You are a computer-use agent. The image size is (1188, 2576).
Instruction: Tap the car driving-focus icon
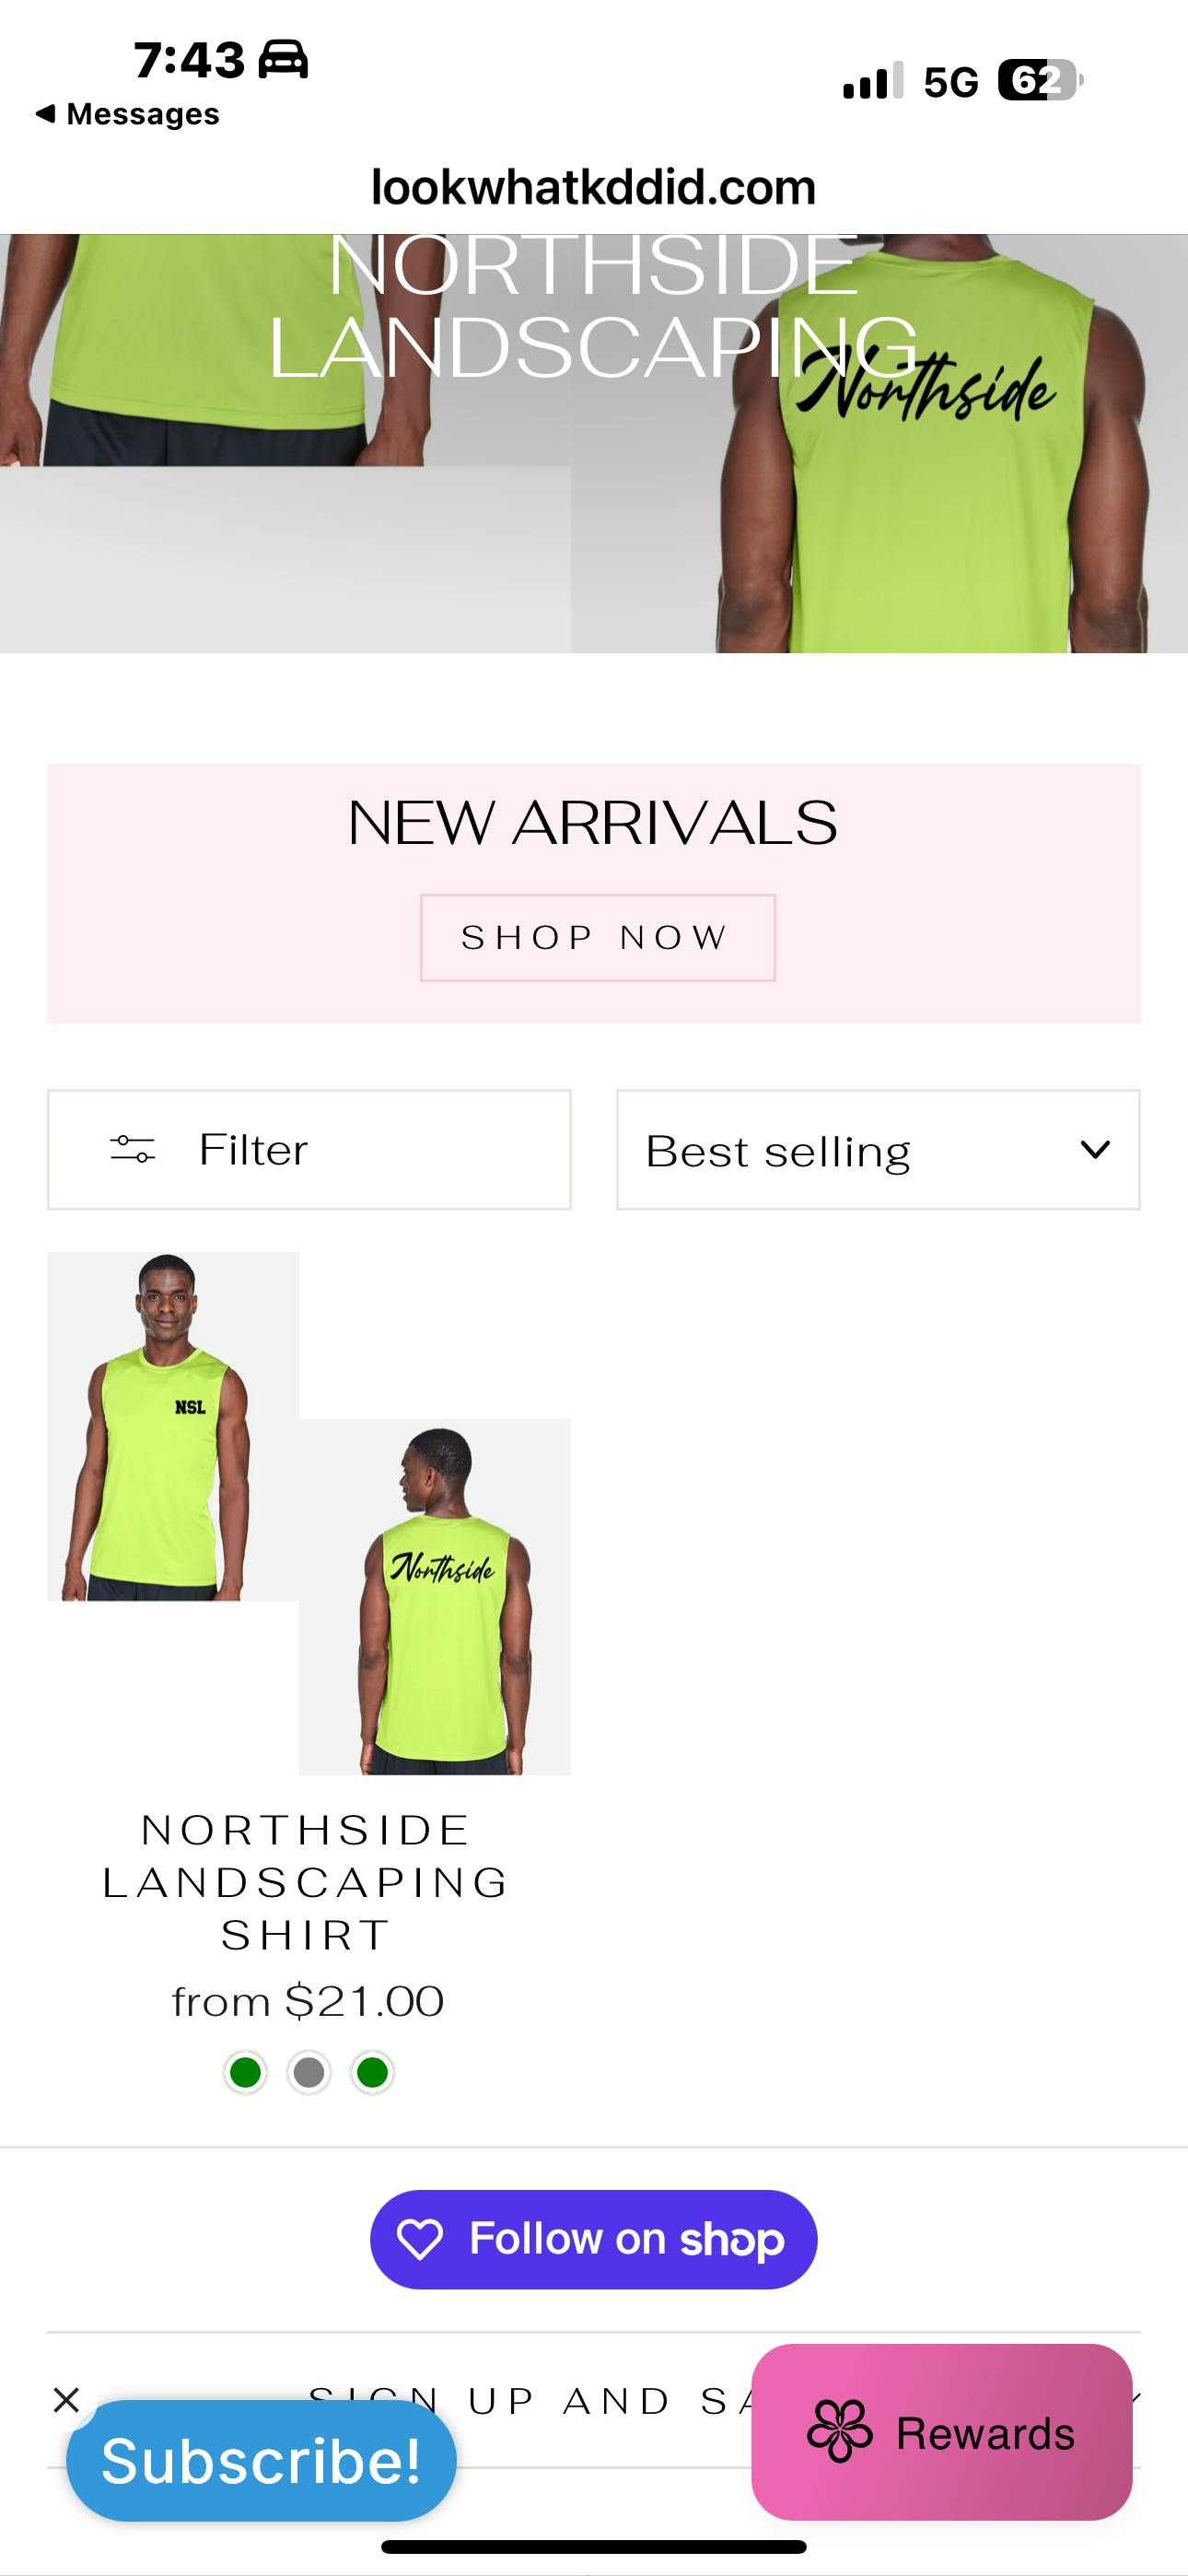pos(283,59)
